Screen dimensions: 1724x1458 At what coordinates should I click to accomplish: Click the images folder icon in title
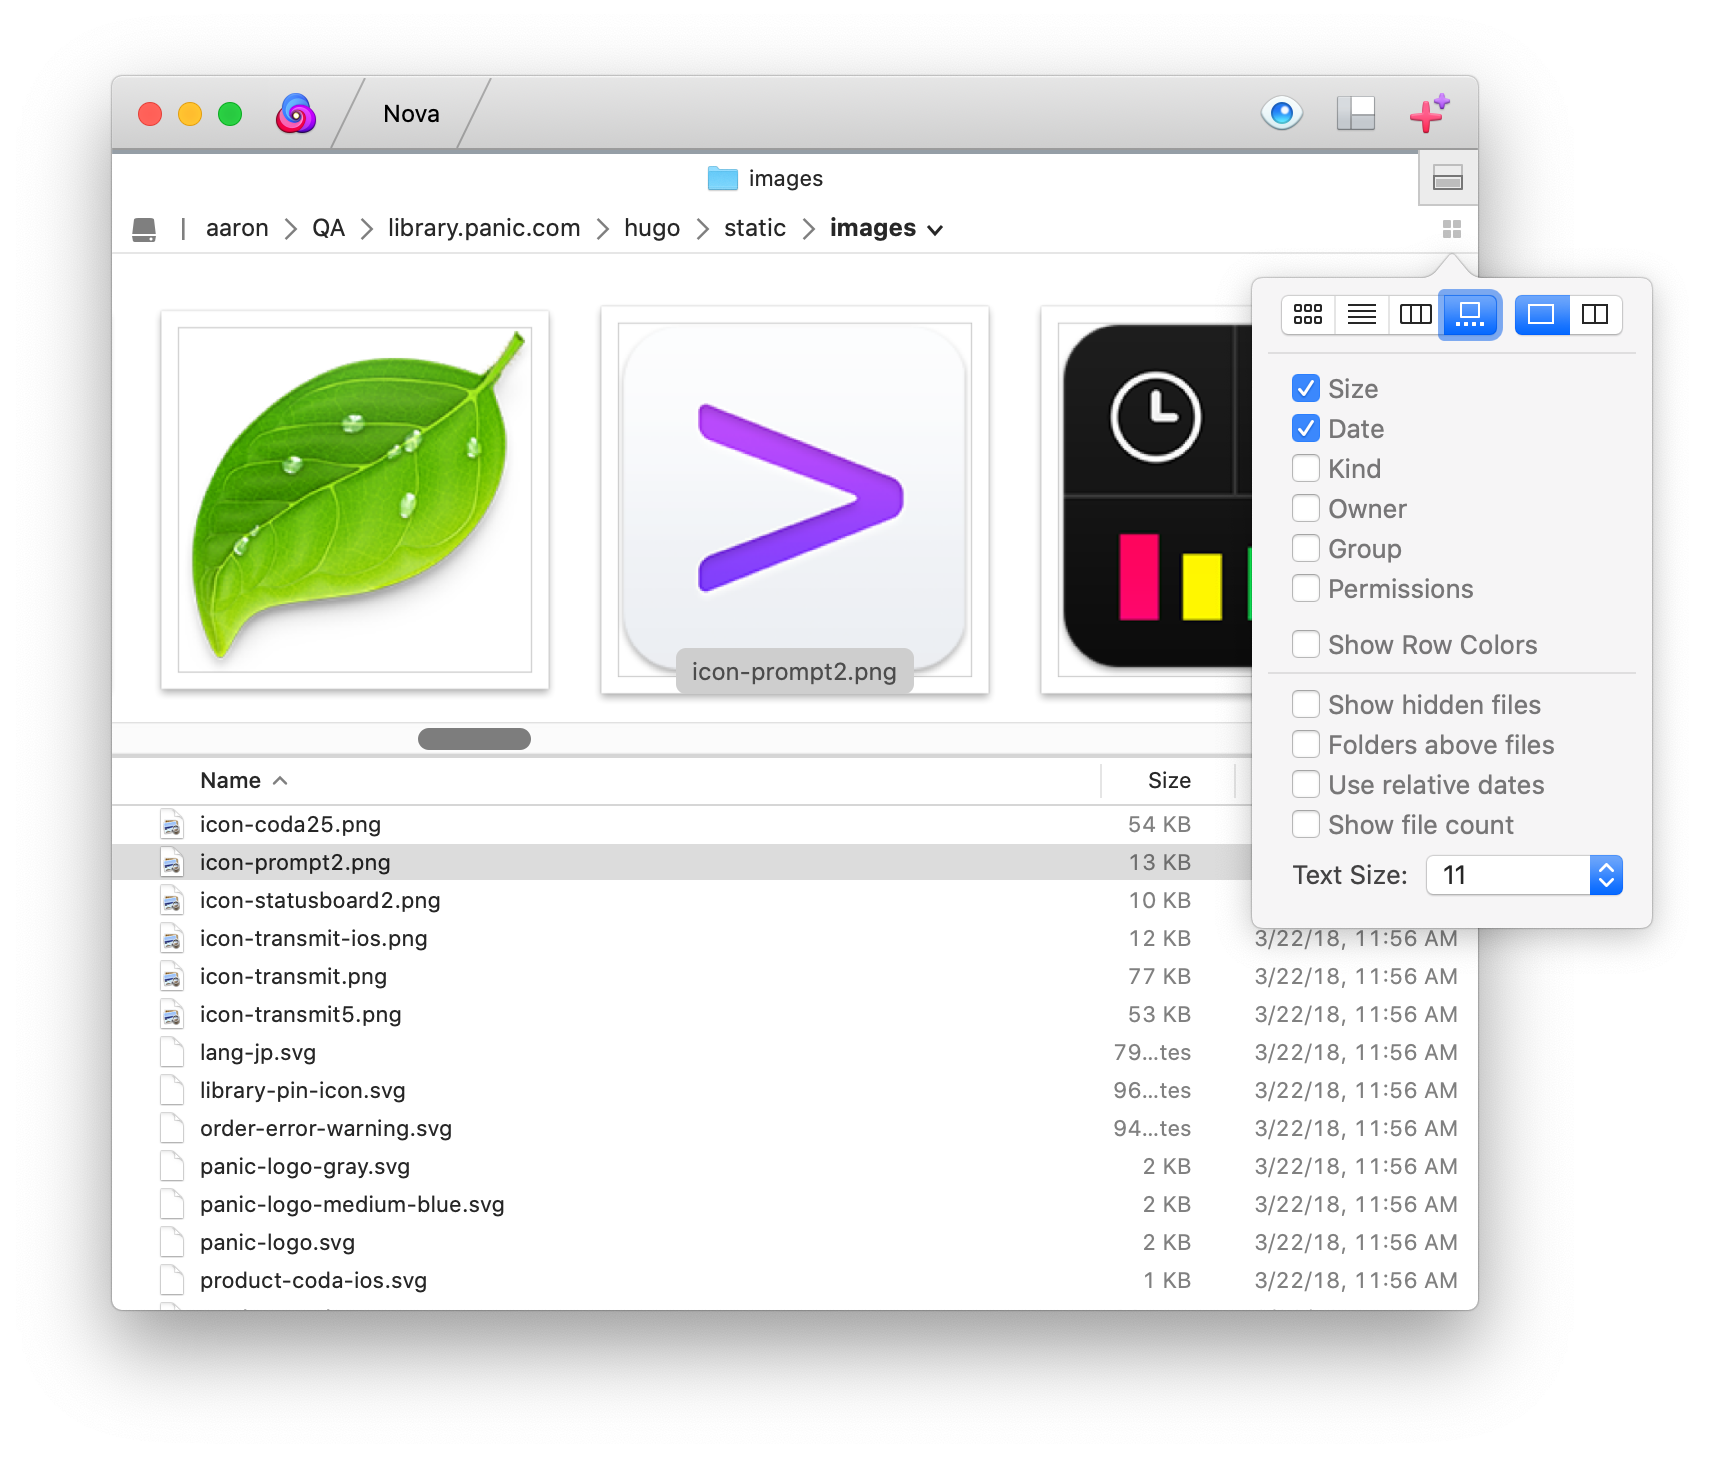(x=722, y=178)
